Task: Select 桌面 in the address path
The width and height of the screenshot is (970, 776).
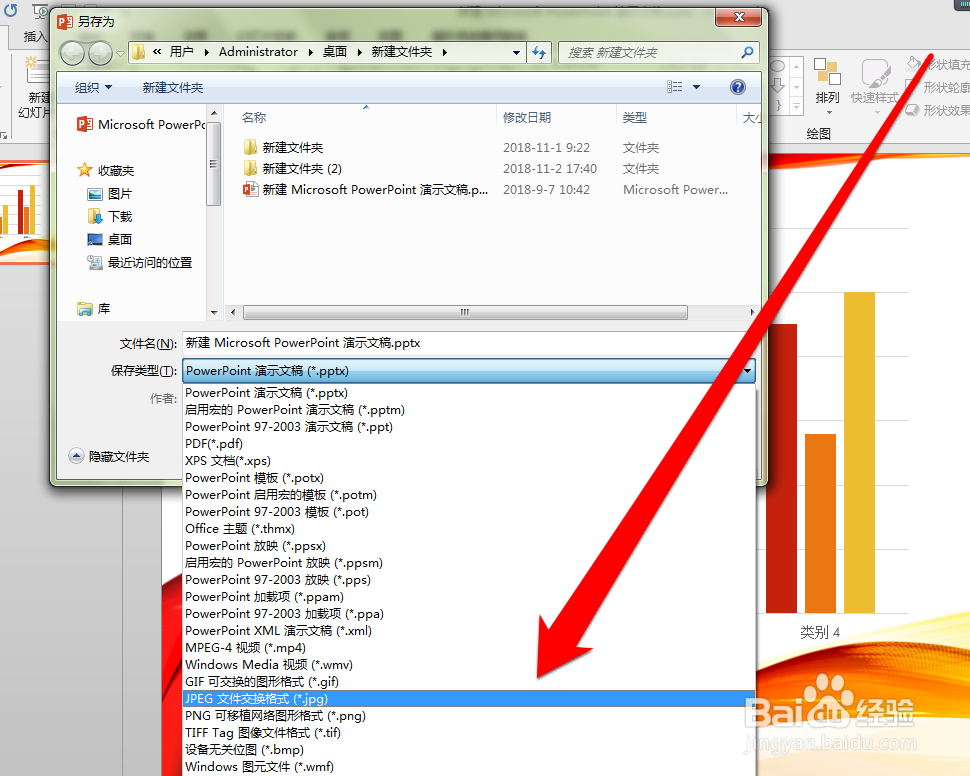Action: click(x=335, y=52)
